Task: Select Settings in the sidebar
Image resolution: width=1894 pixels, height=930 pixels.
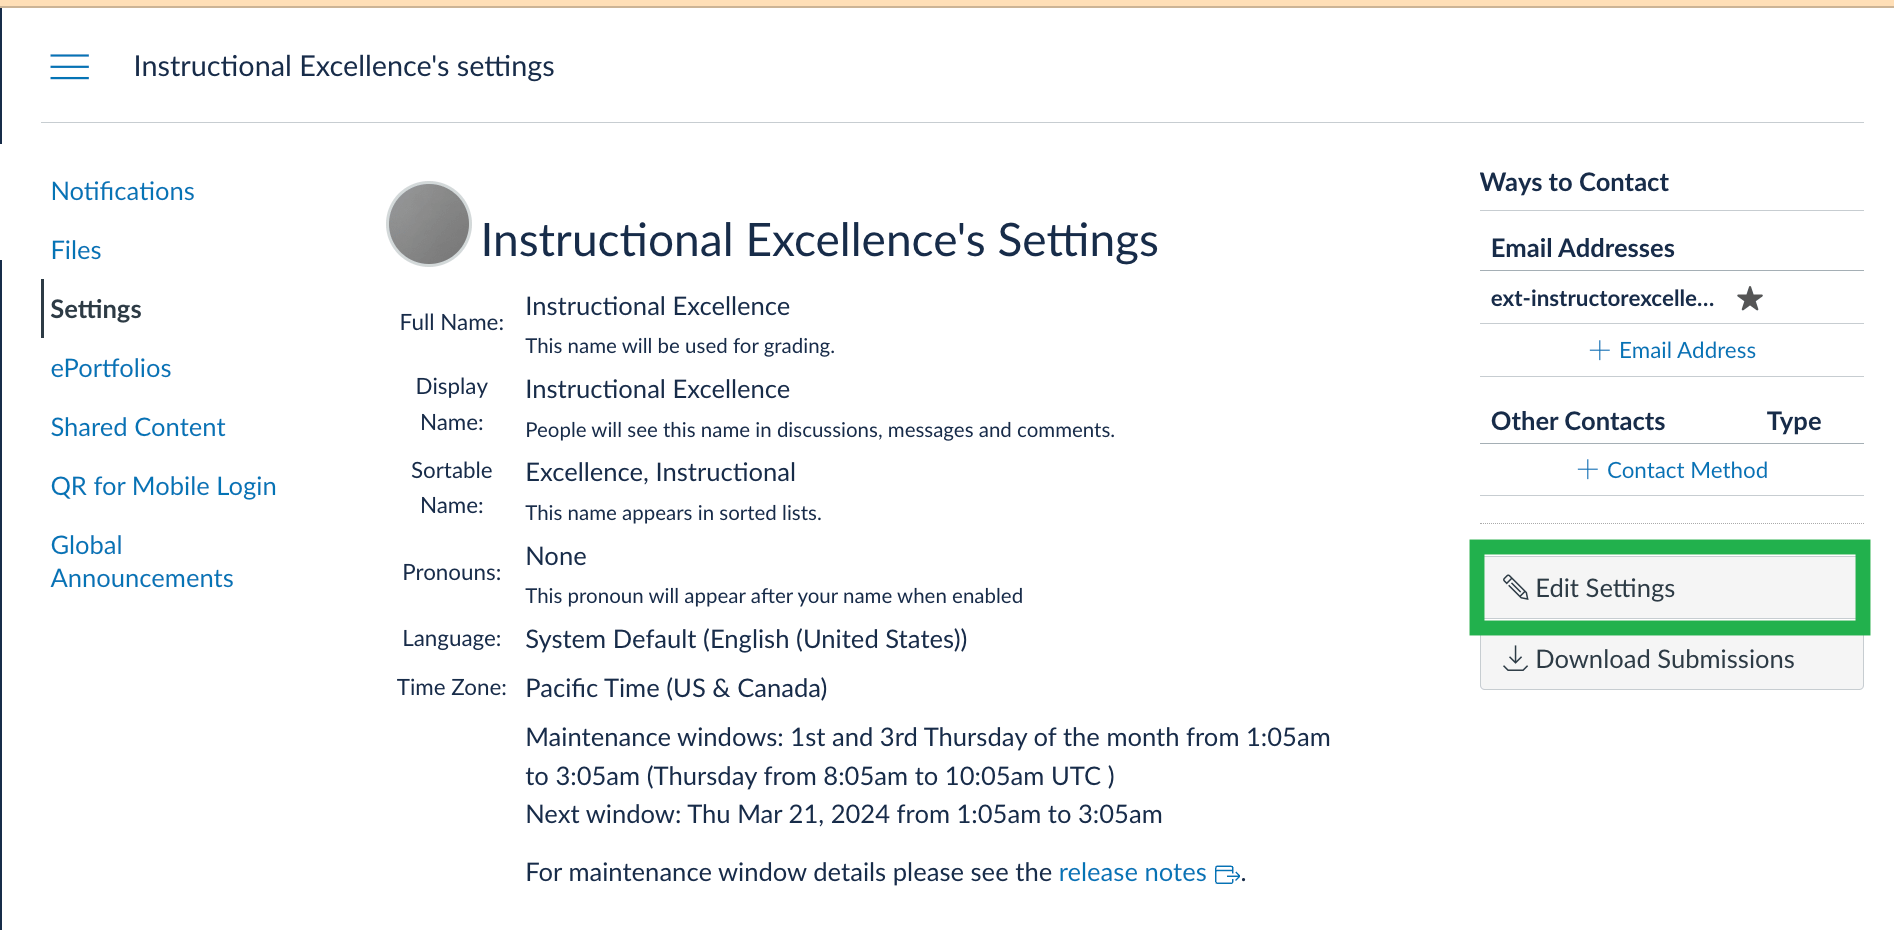Action: pyautogui.click(x=96, y=309)
